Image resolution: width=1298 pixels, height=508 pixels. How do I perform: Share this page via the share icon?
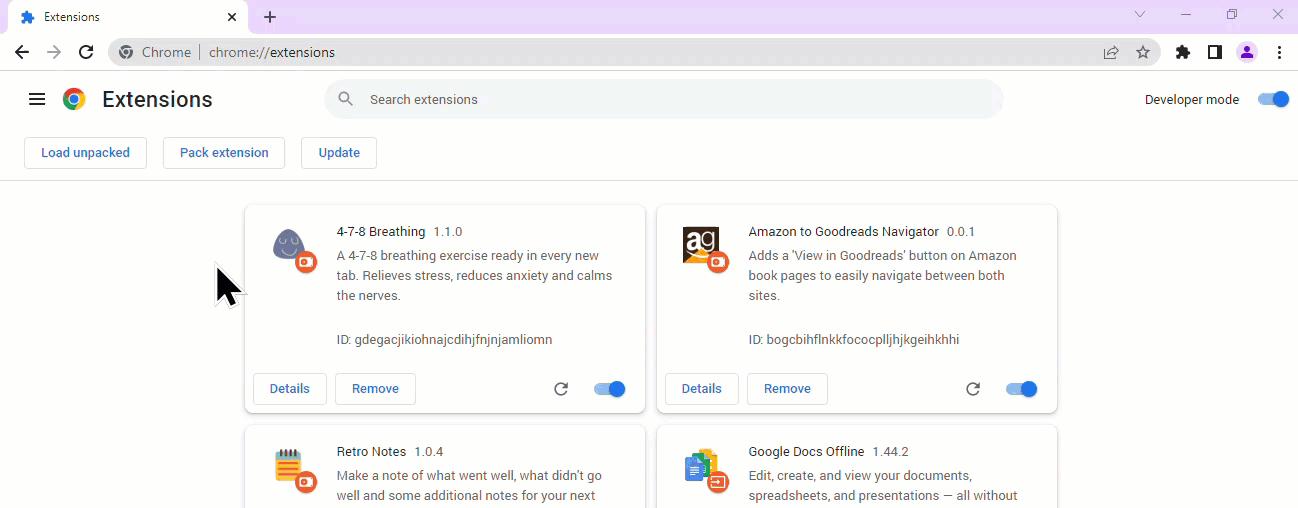coord(1111,52)
